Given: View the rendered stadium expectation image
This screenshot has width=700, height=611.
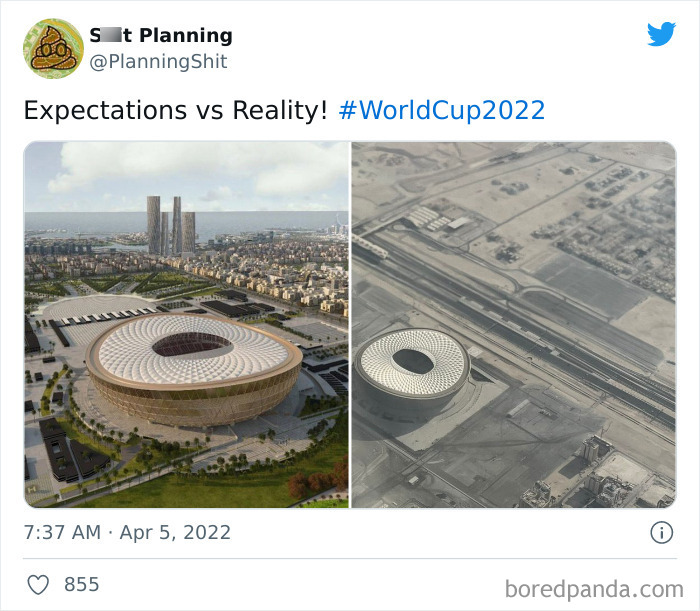Looking at the screenshot, I should [186, 324].
